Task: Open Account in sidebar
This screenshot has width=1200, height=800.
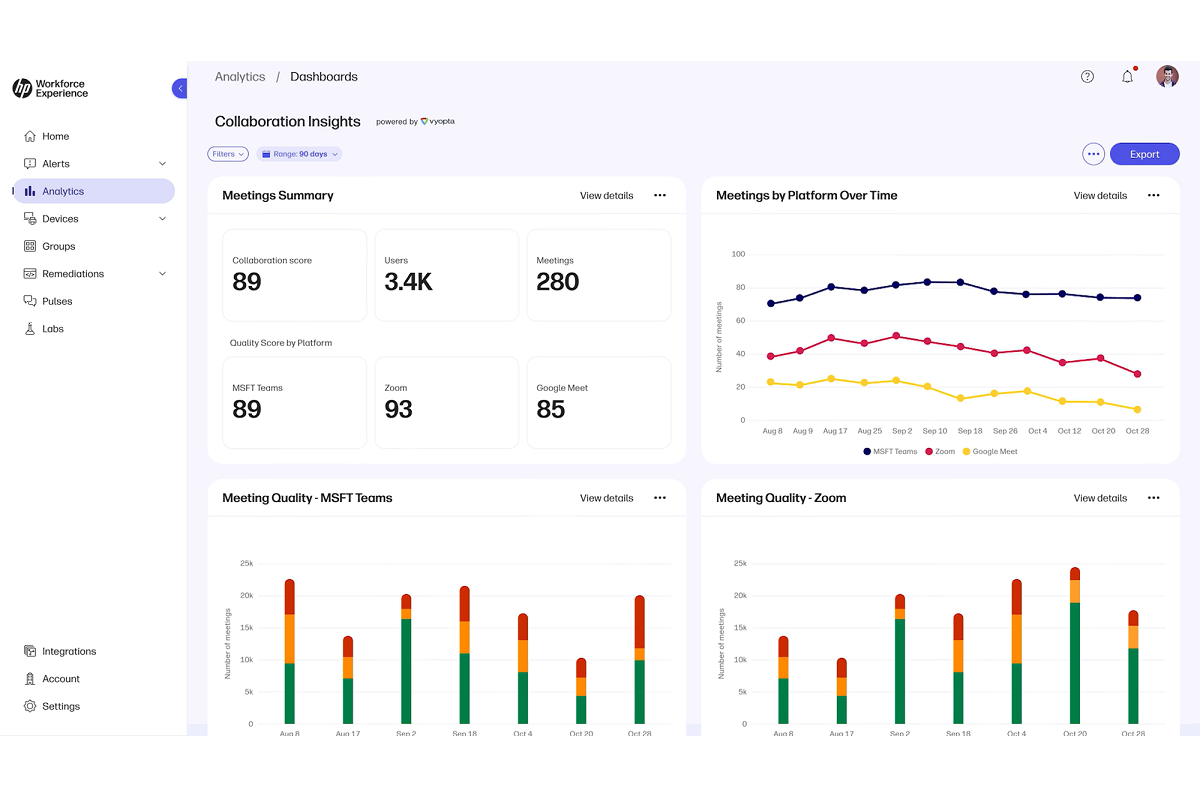Action: tap(94, 679)
